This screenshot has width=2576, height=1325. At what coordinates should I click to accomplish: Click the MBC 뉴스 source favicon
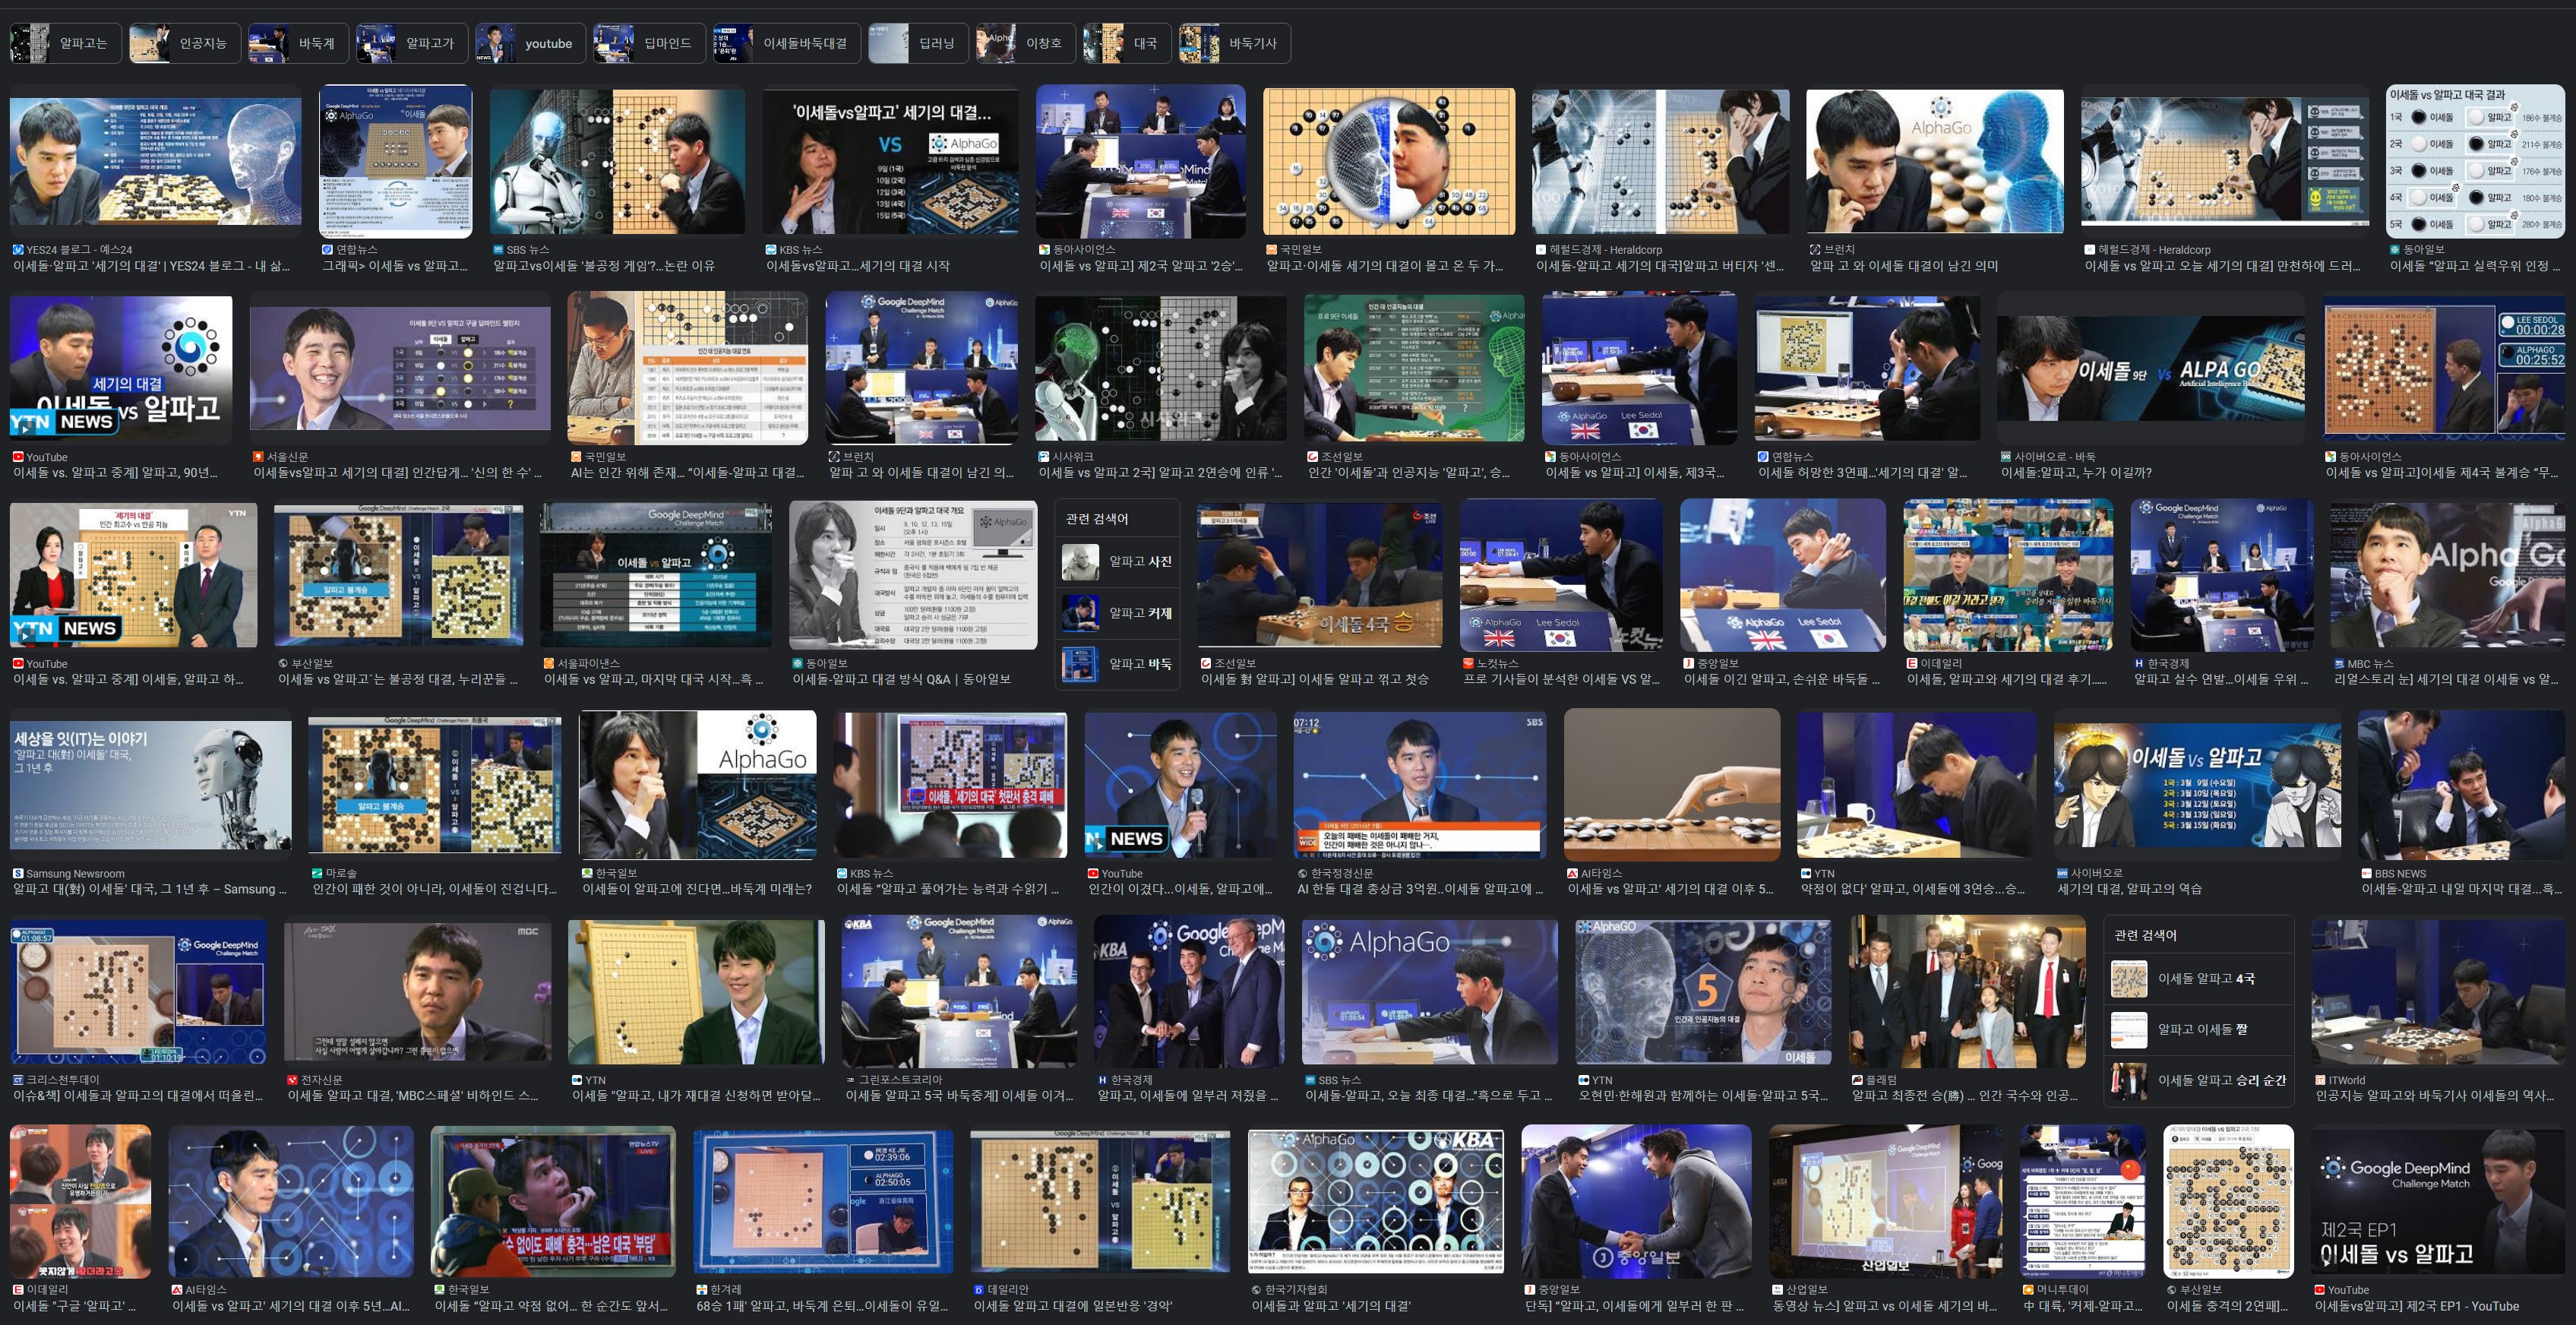pyautogui.click(x=2339, y=664)
